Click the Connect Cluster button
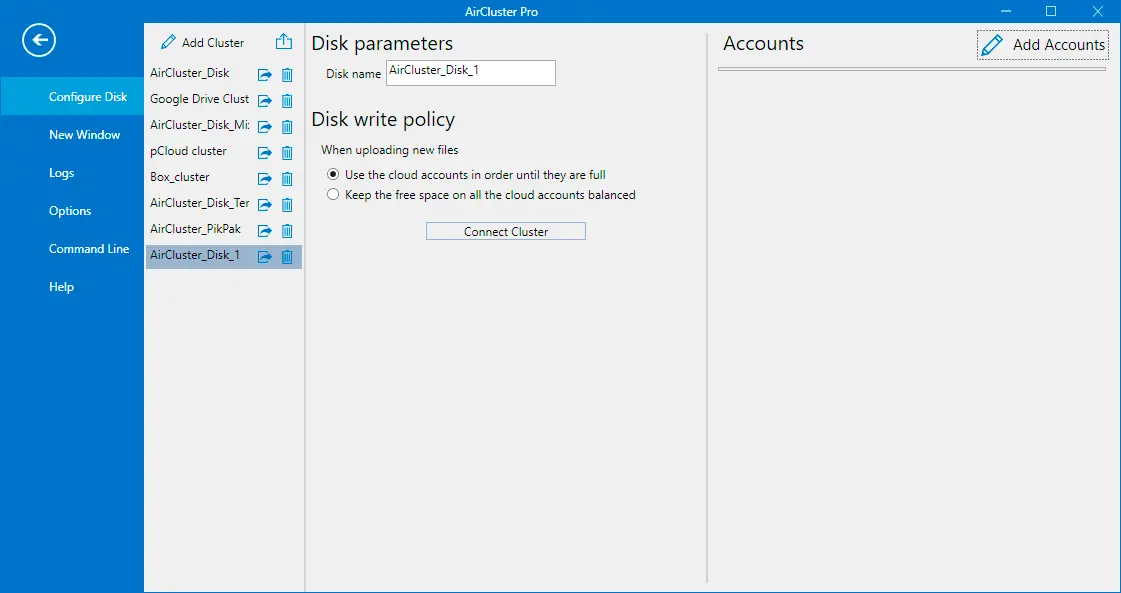 pyautogui.click(x=505, y=231)
